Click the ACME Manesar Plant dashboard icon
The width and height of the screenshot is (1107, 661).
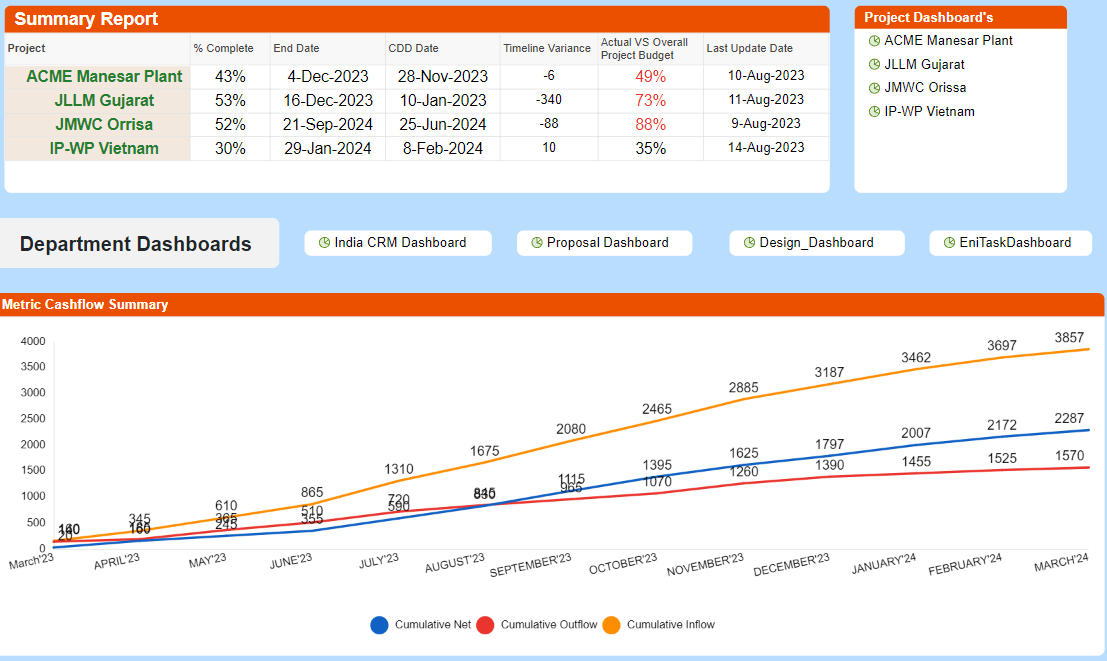coord(874,41)
